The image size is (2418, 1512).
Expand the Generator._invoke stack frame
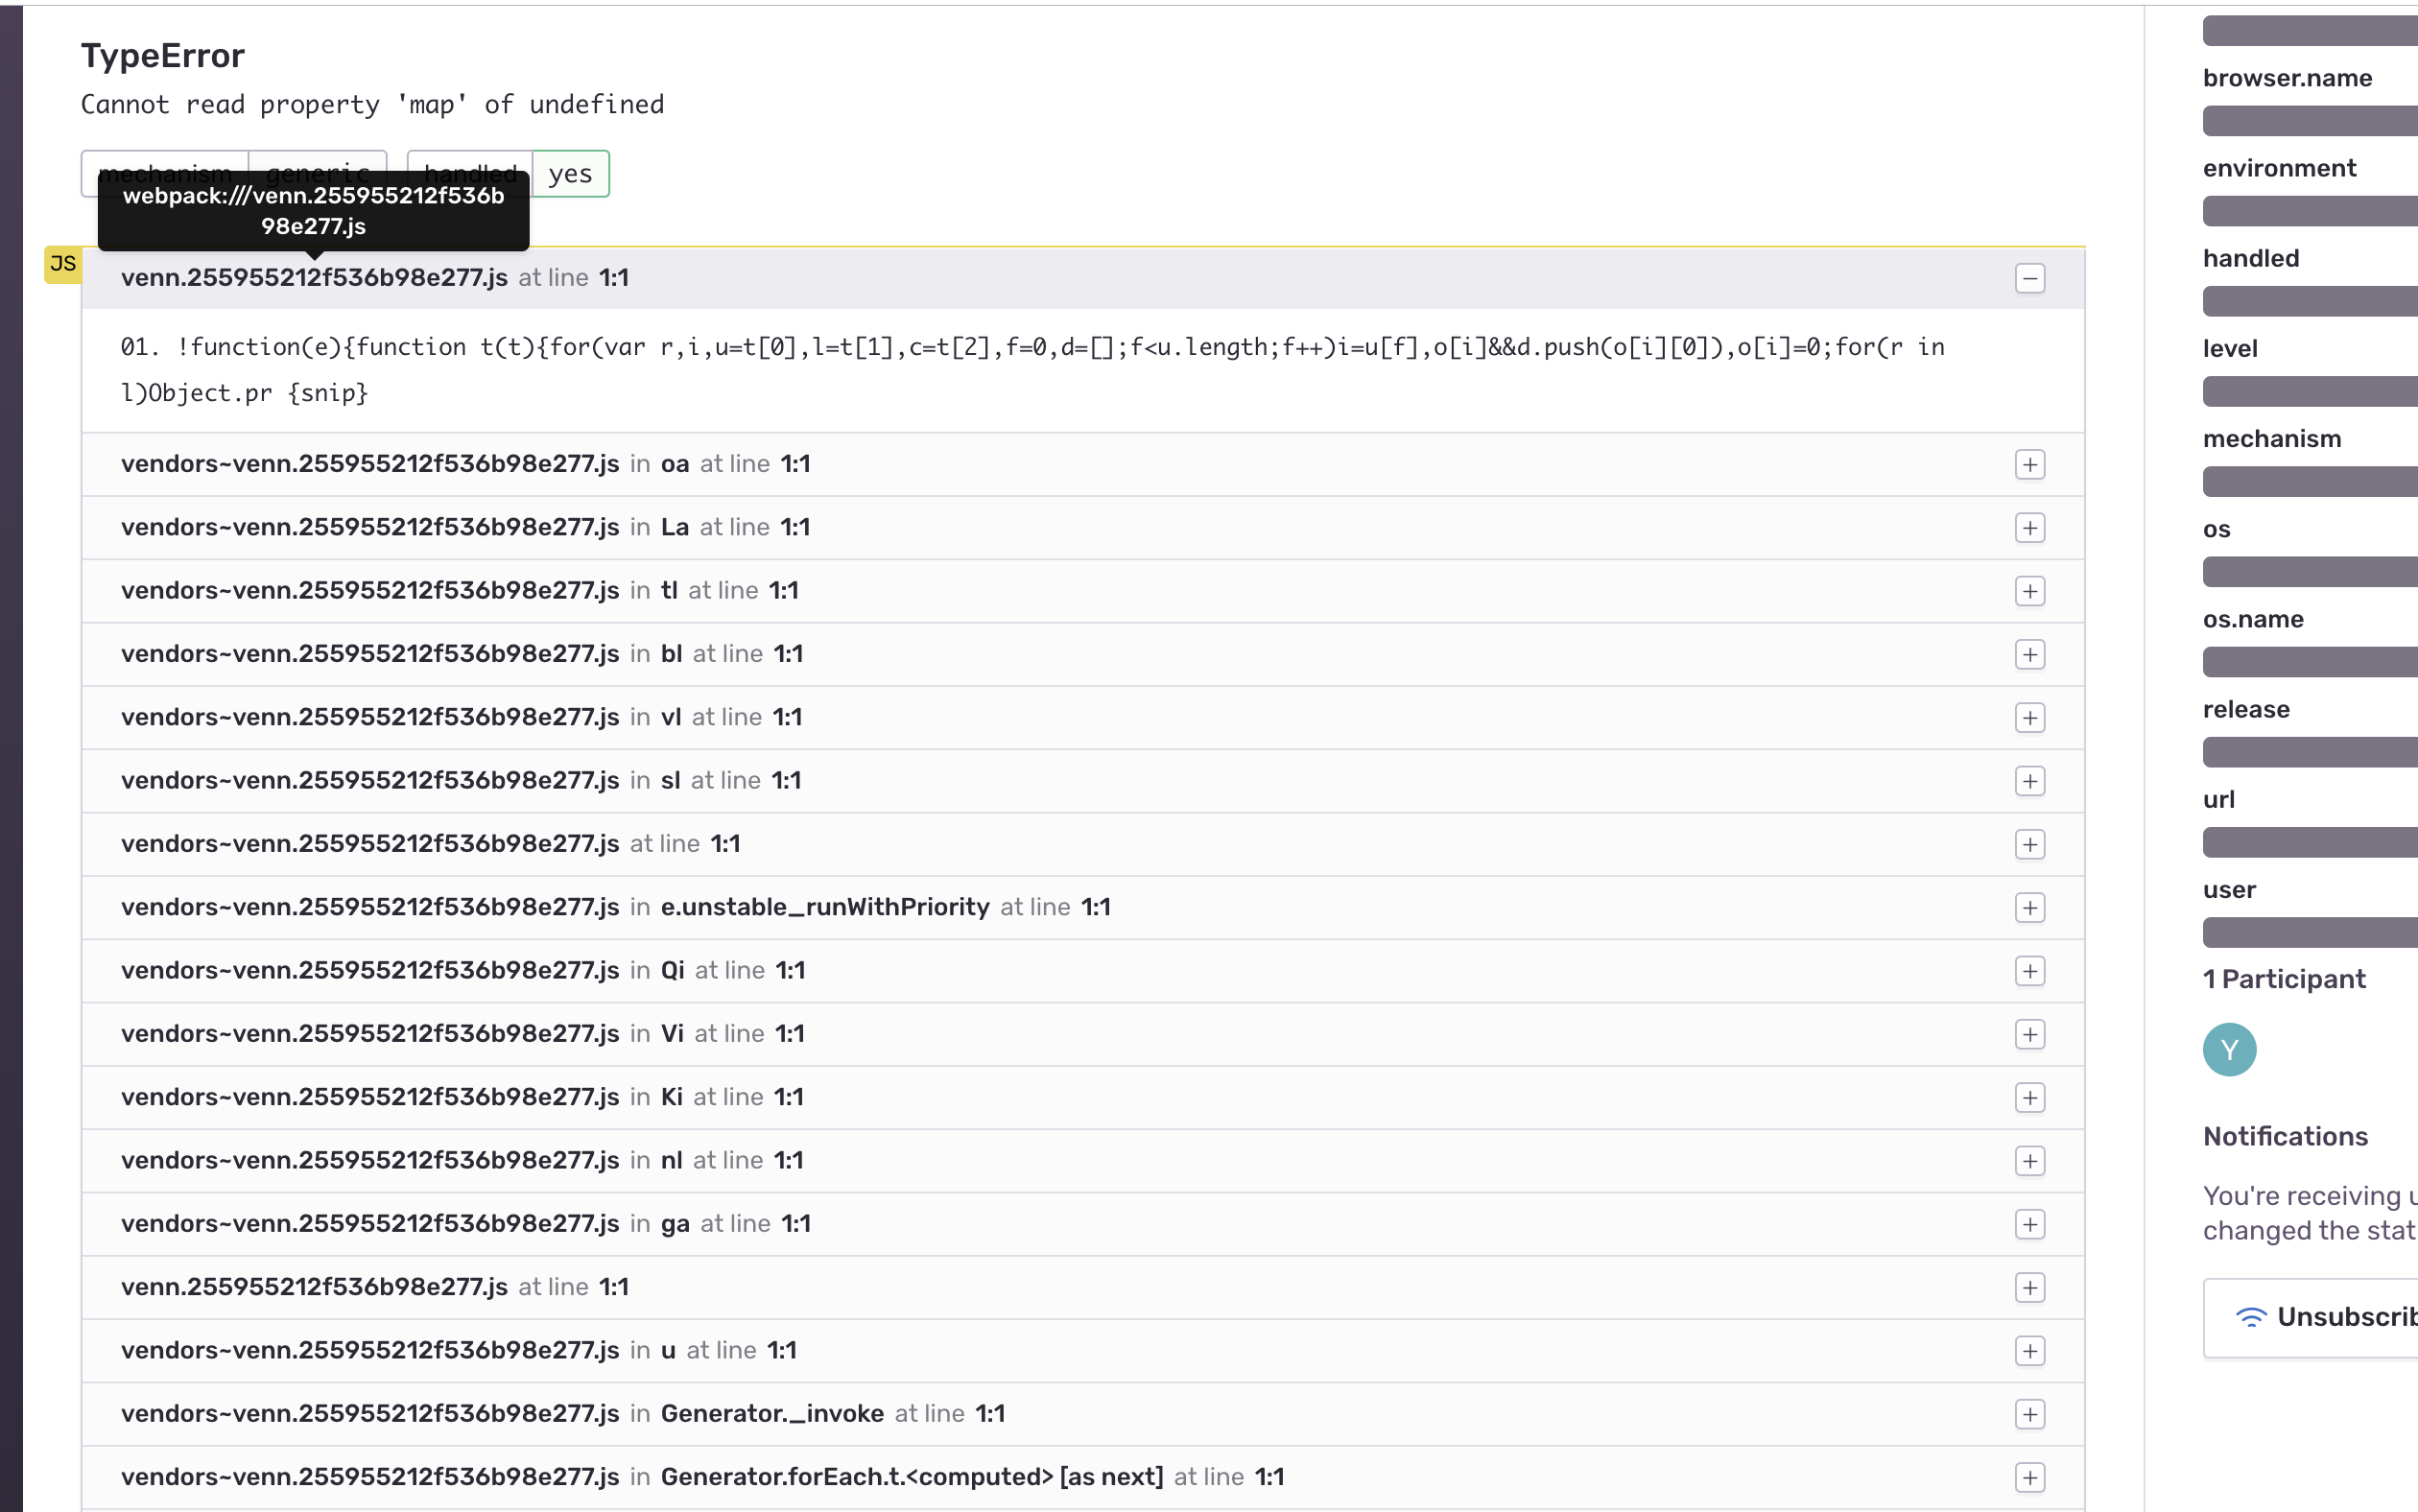pyautogui.click(x=2030, y=1414)
